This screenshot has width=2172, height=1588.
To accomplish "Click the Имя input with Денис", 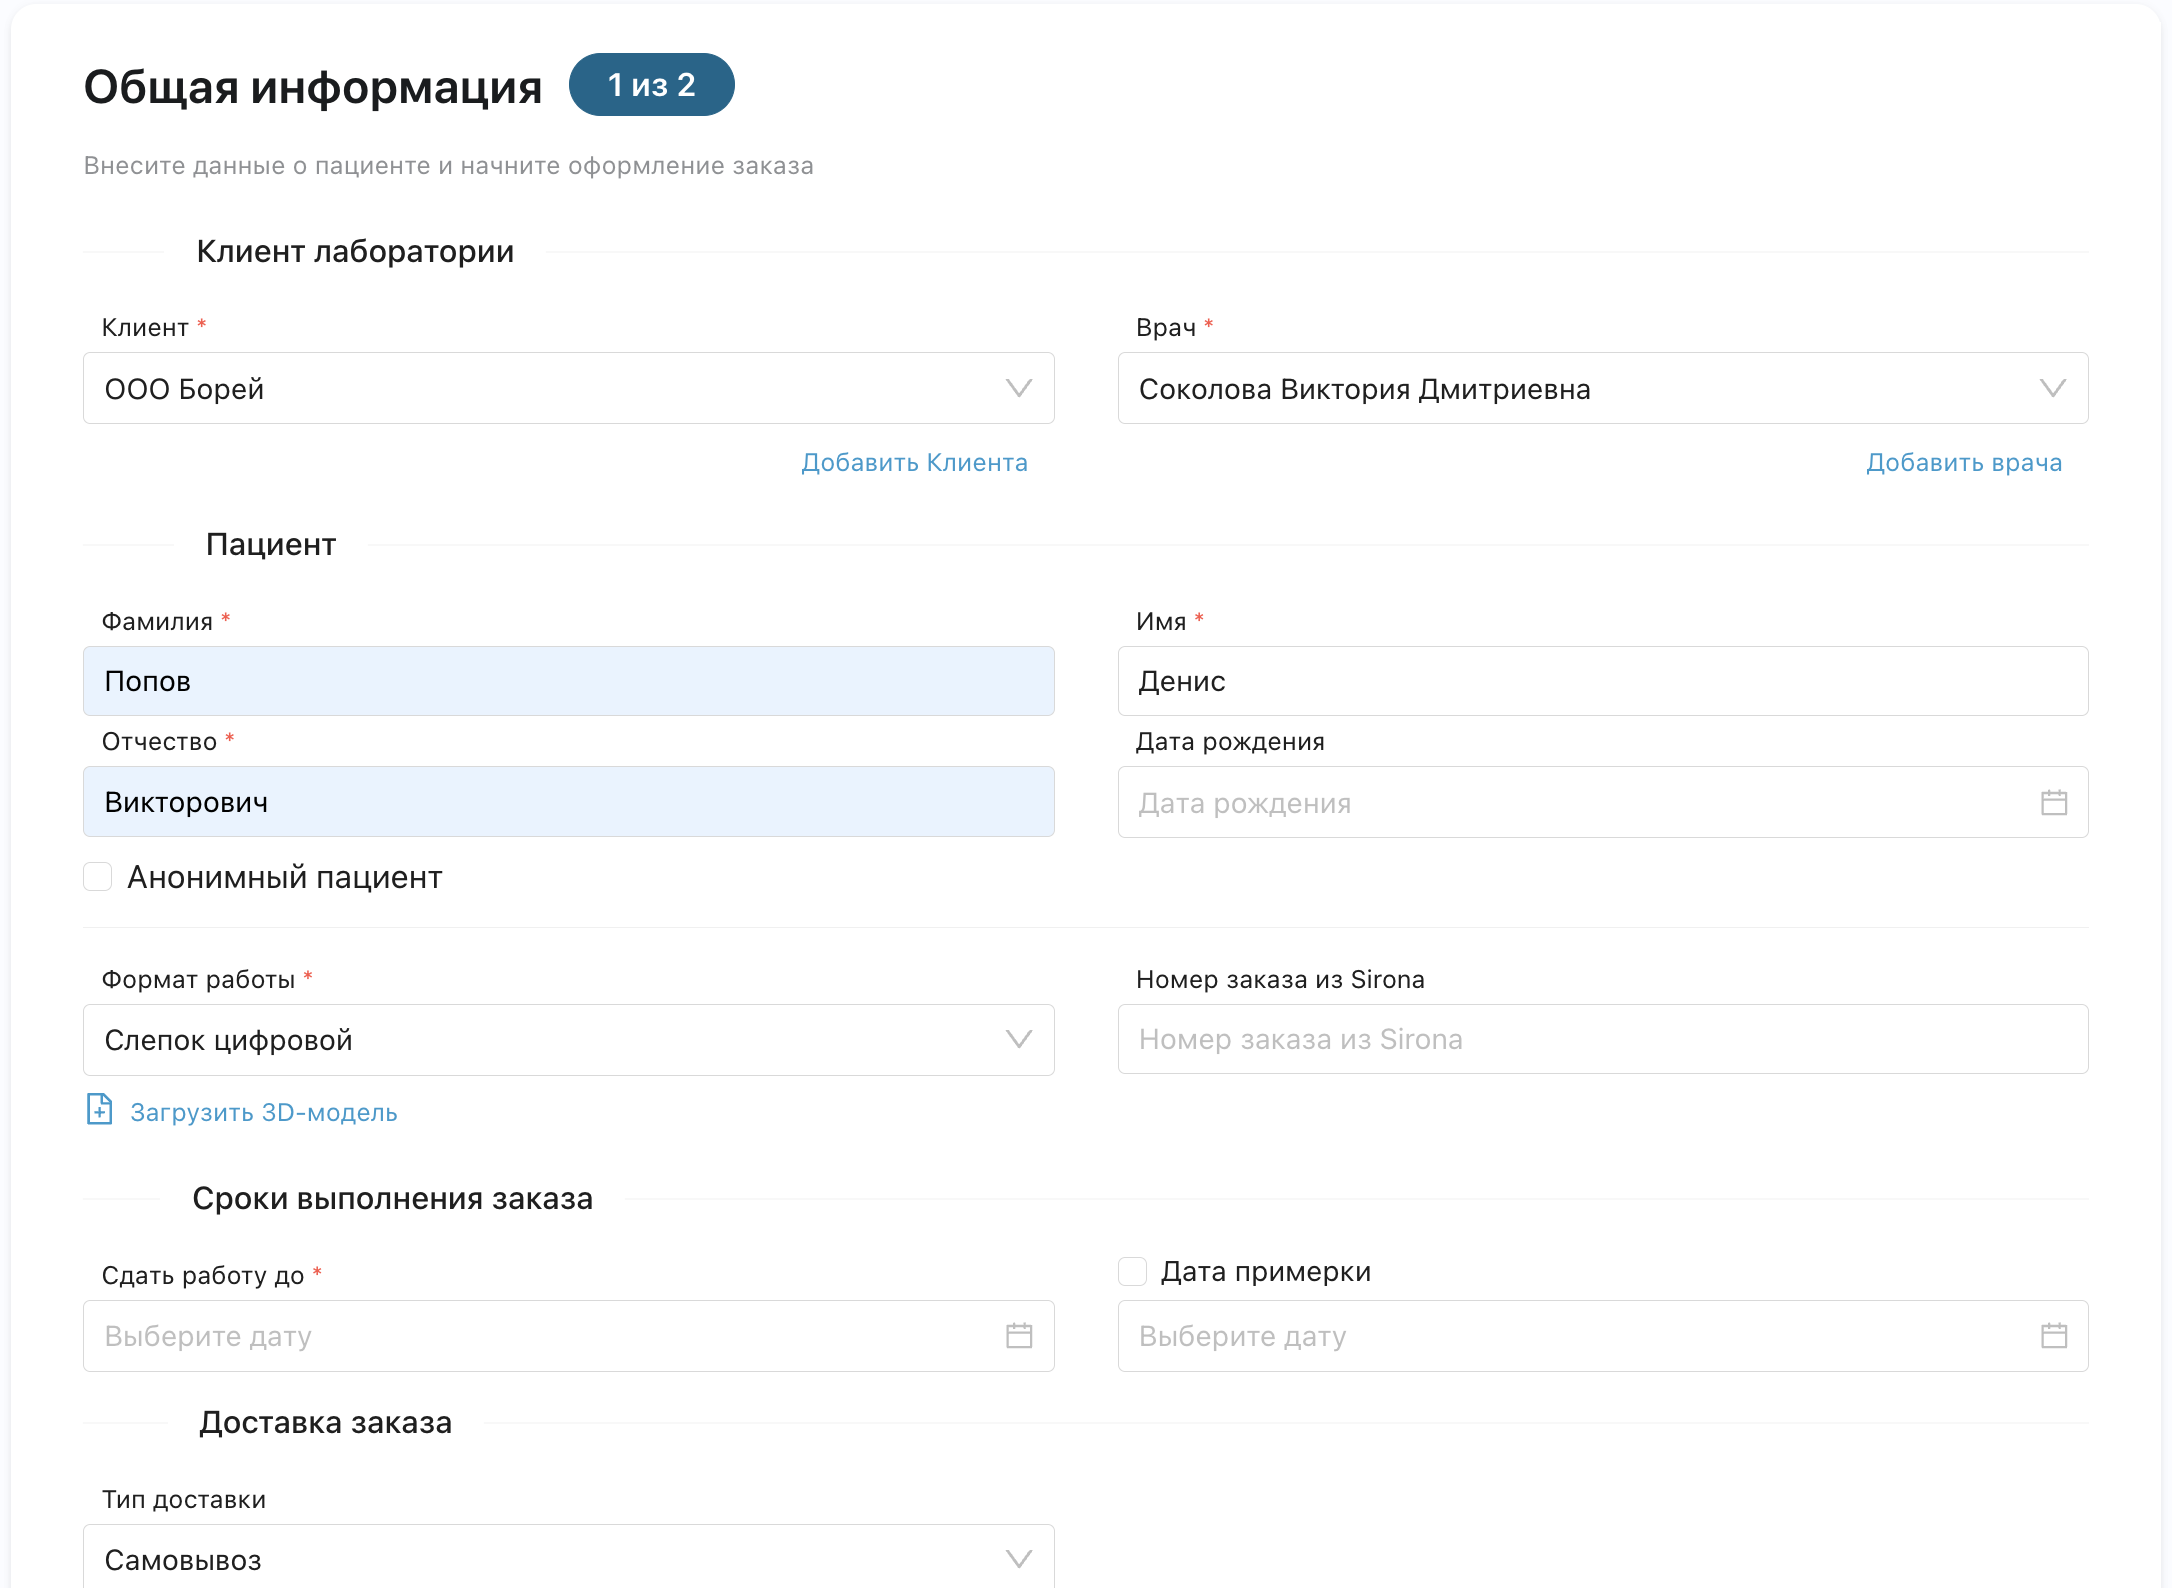I will [x=1602, y=681].
